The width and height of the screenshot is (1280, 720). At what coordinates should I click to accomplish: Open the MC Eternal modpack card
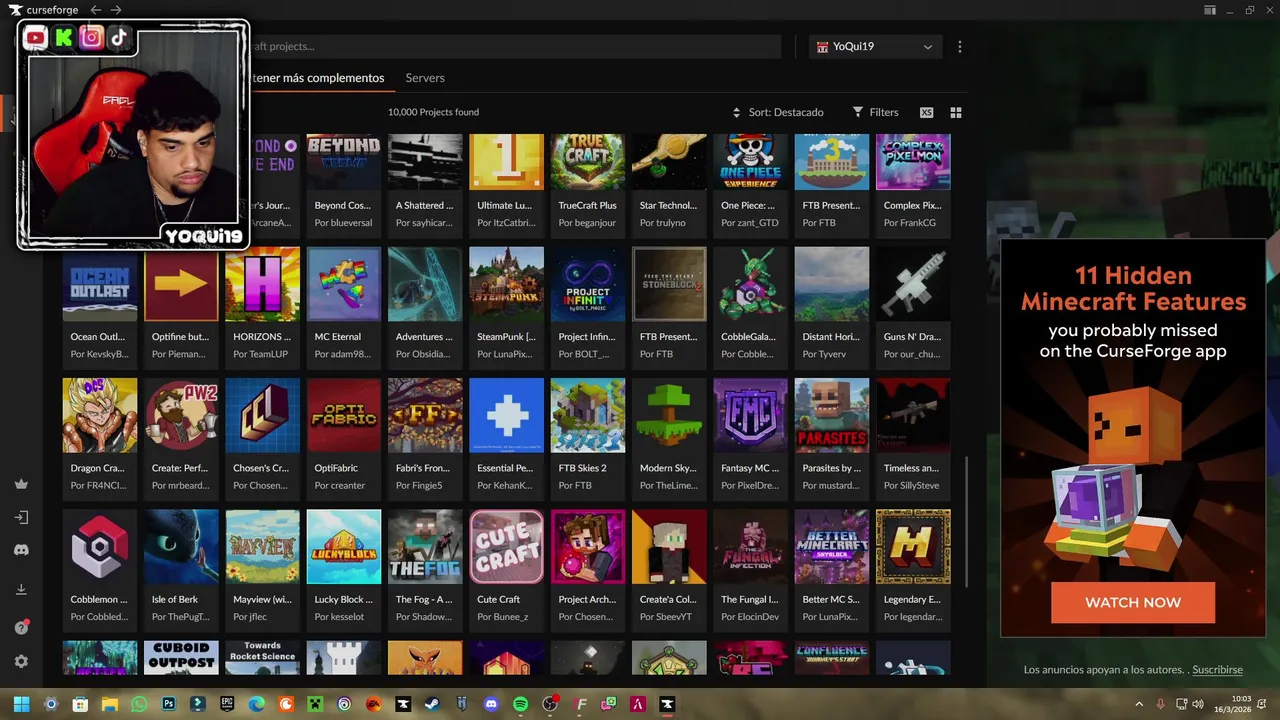point(344,307)
